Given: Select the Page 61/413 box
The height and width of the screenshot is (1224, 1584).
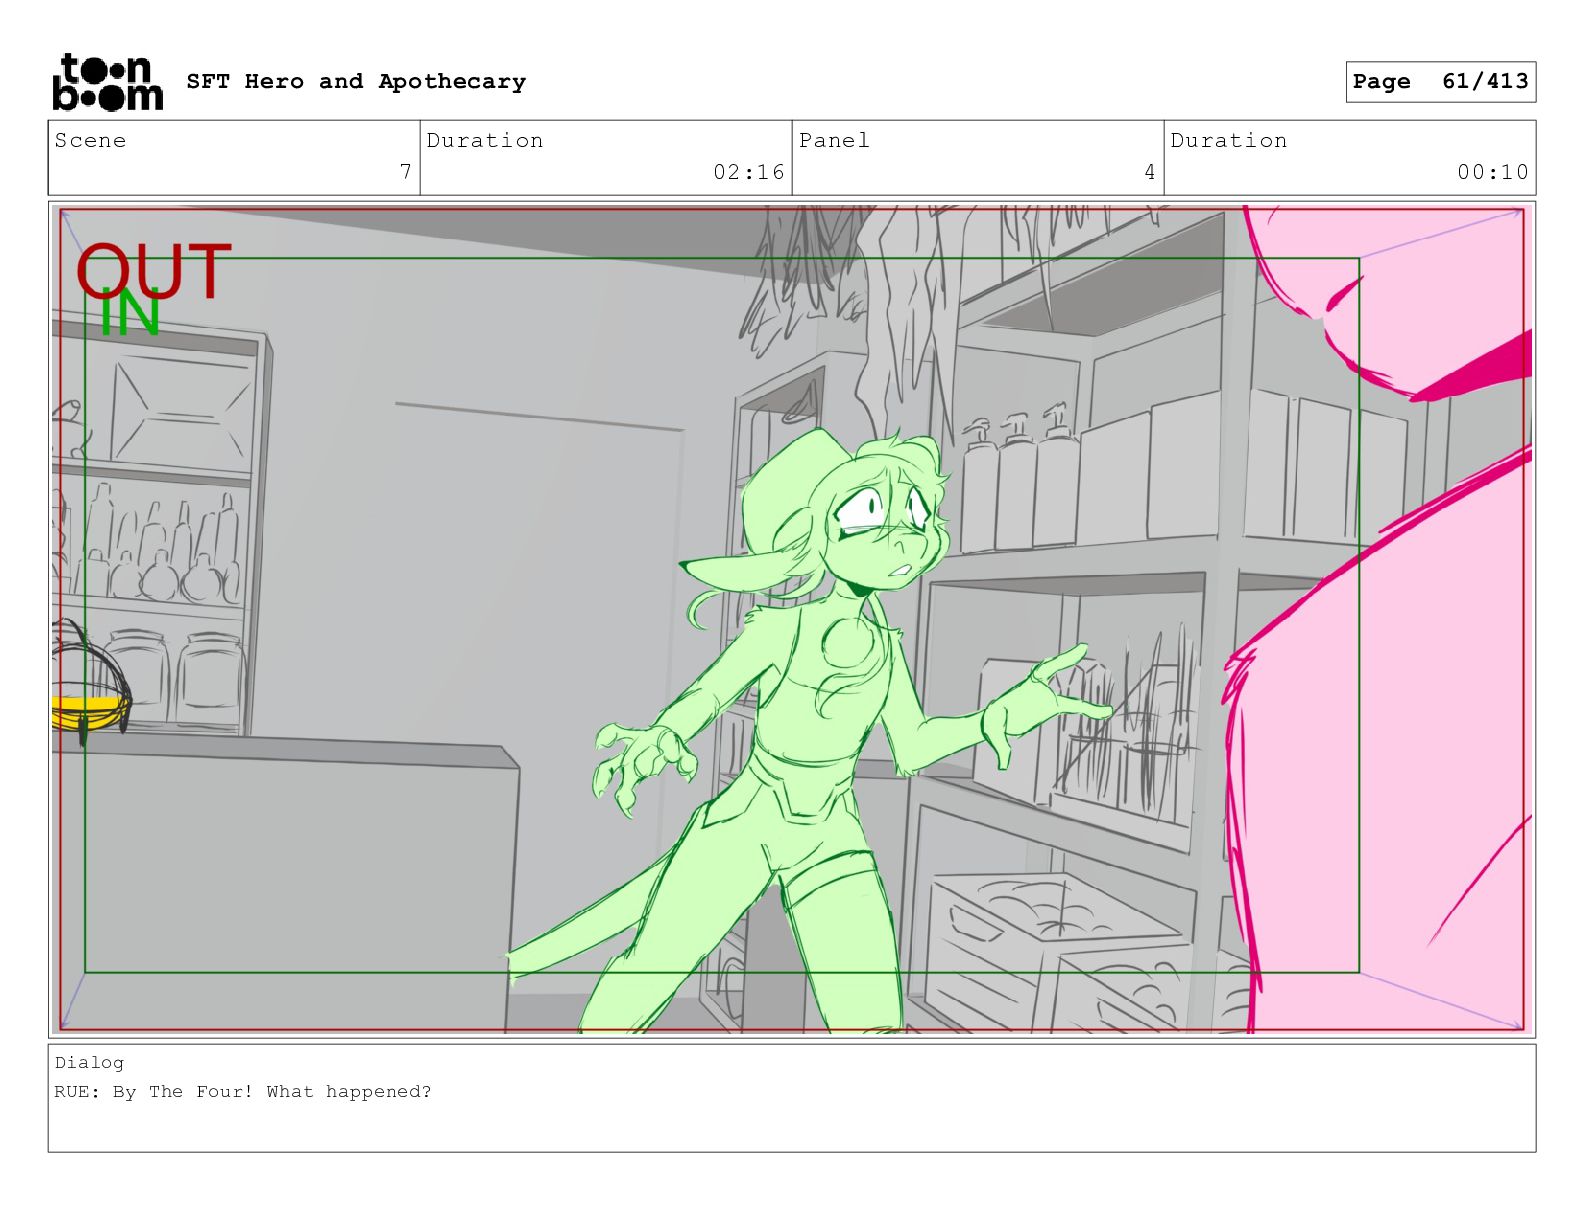Looking at the screenshot, I should (1440, 82).
